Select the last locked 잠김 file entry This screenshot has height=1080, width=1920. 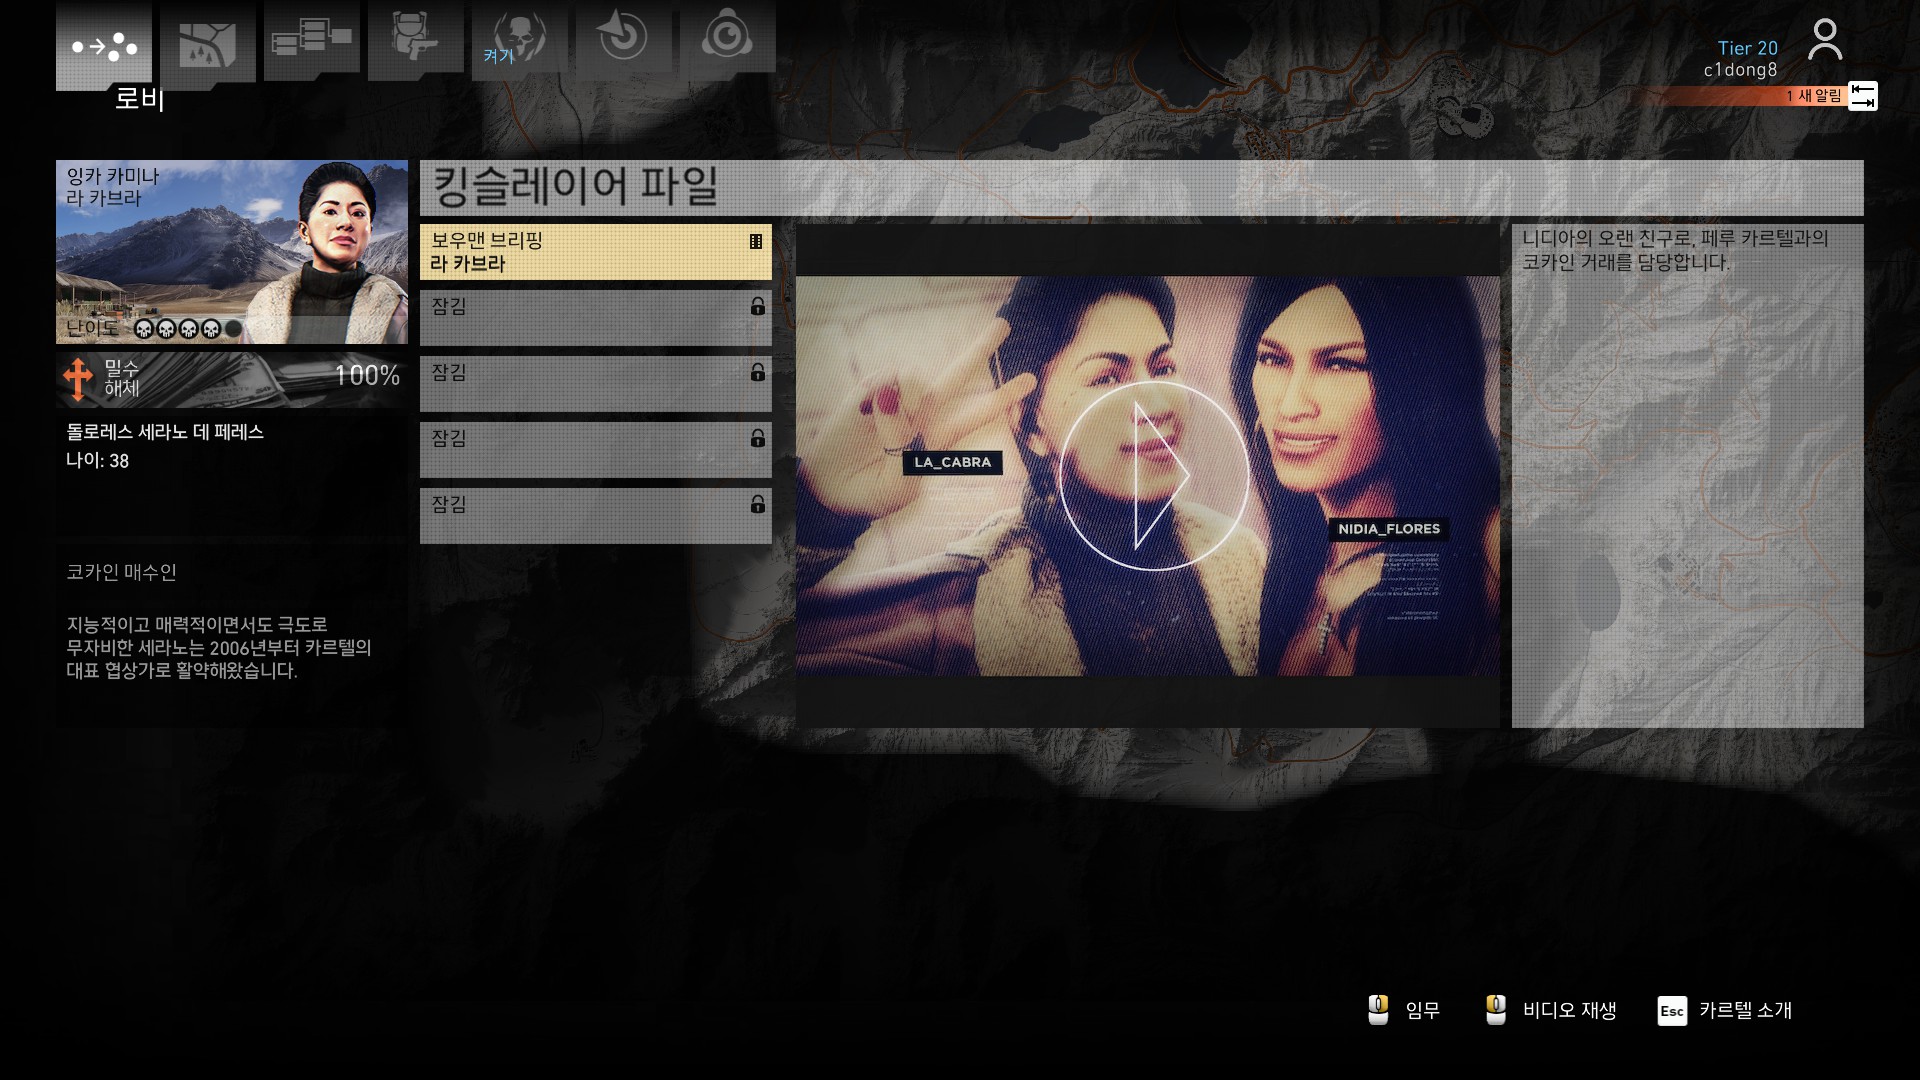595,516
